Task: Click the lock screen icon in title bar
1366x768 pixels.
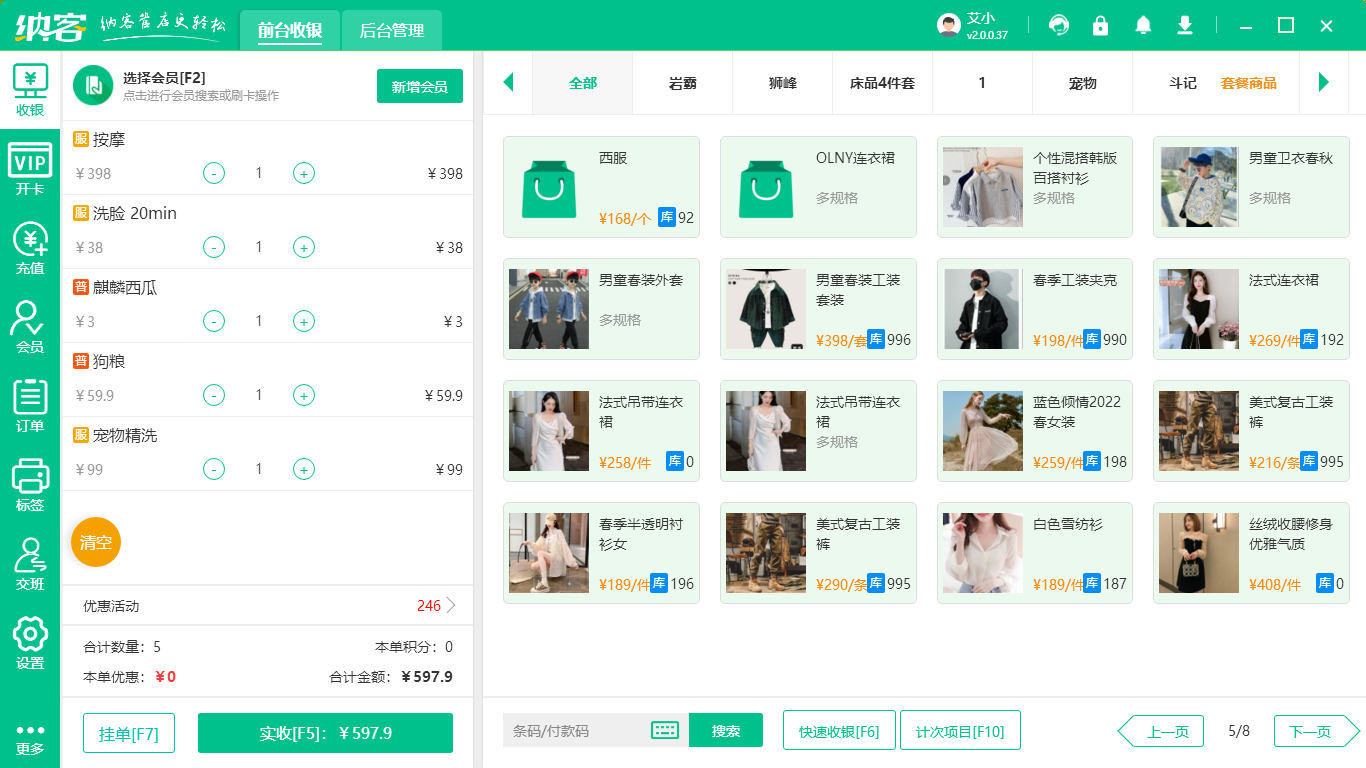Action: [1101, 25]
